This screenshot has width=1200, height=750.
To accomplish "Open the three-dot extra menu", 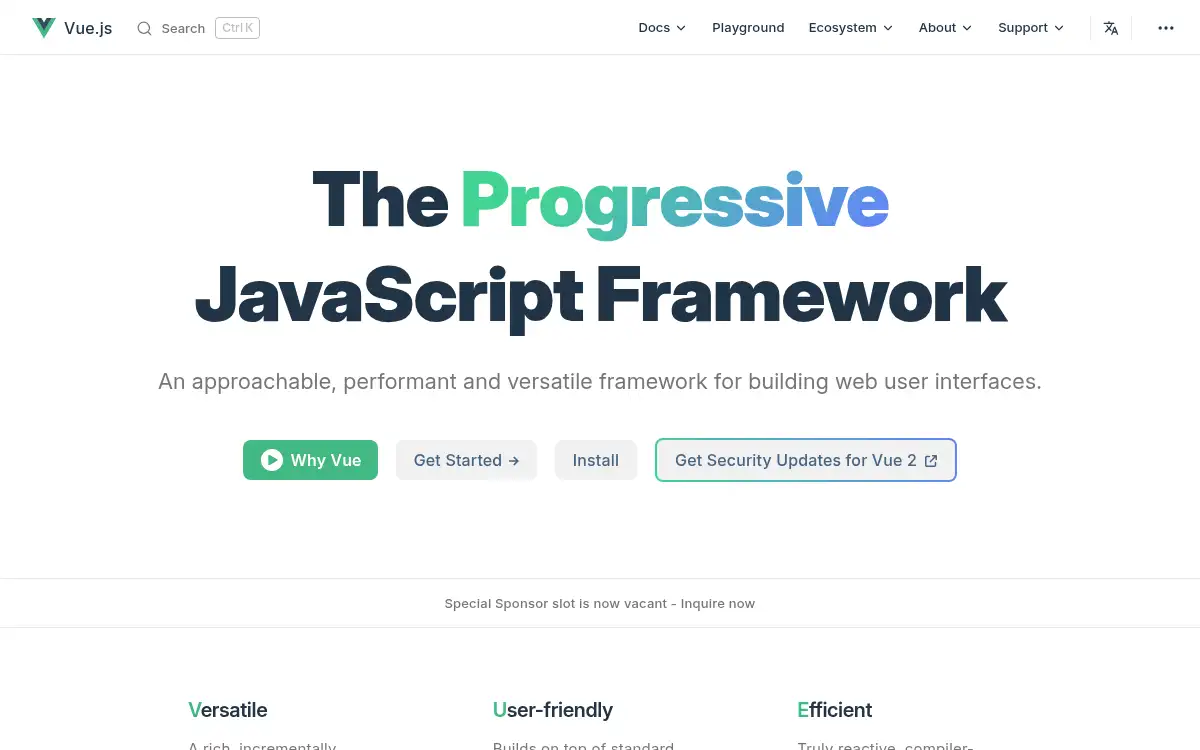I will coord(1166,28).
